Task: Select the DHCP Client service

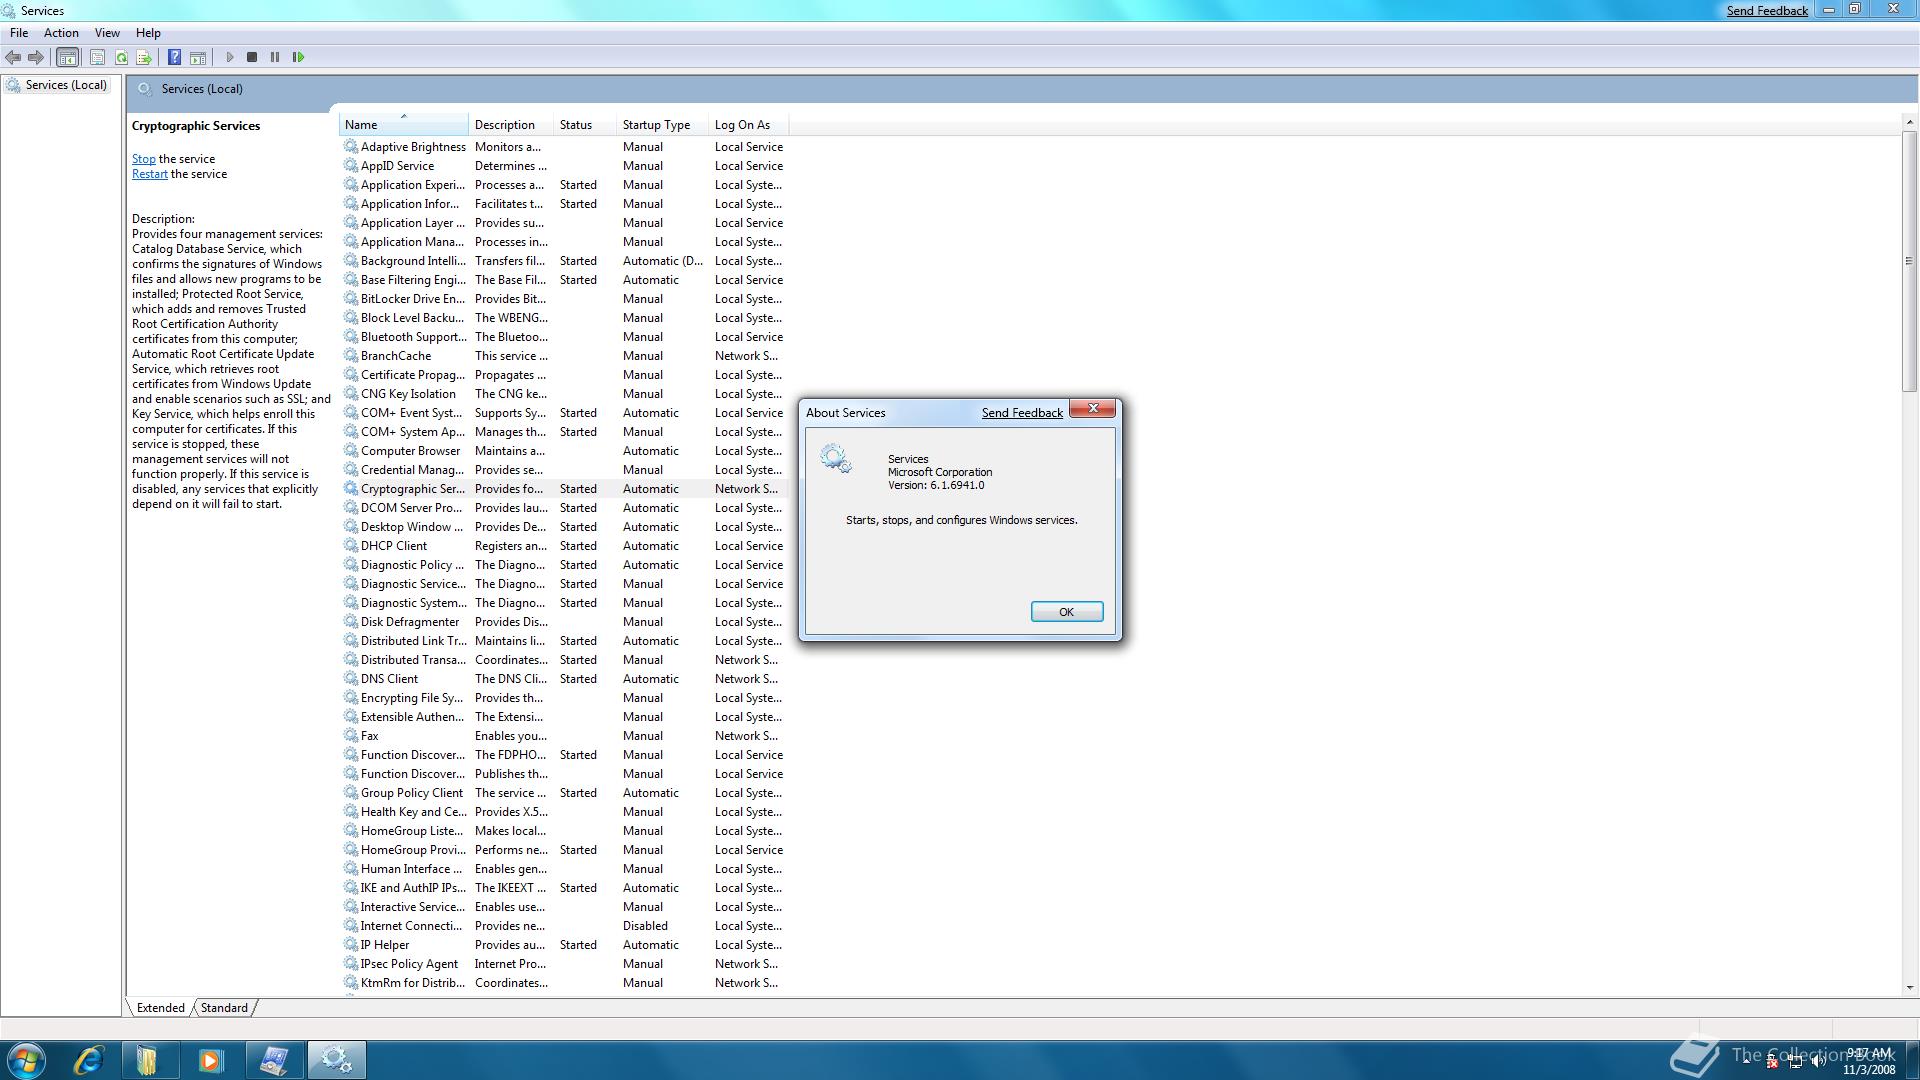Action: click(x=565, y=546)
